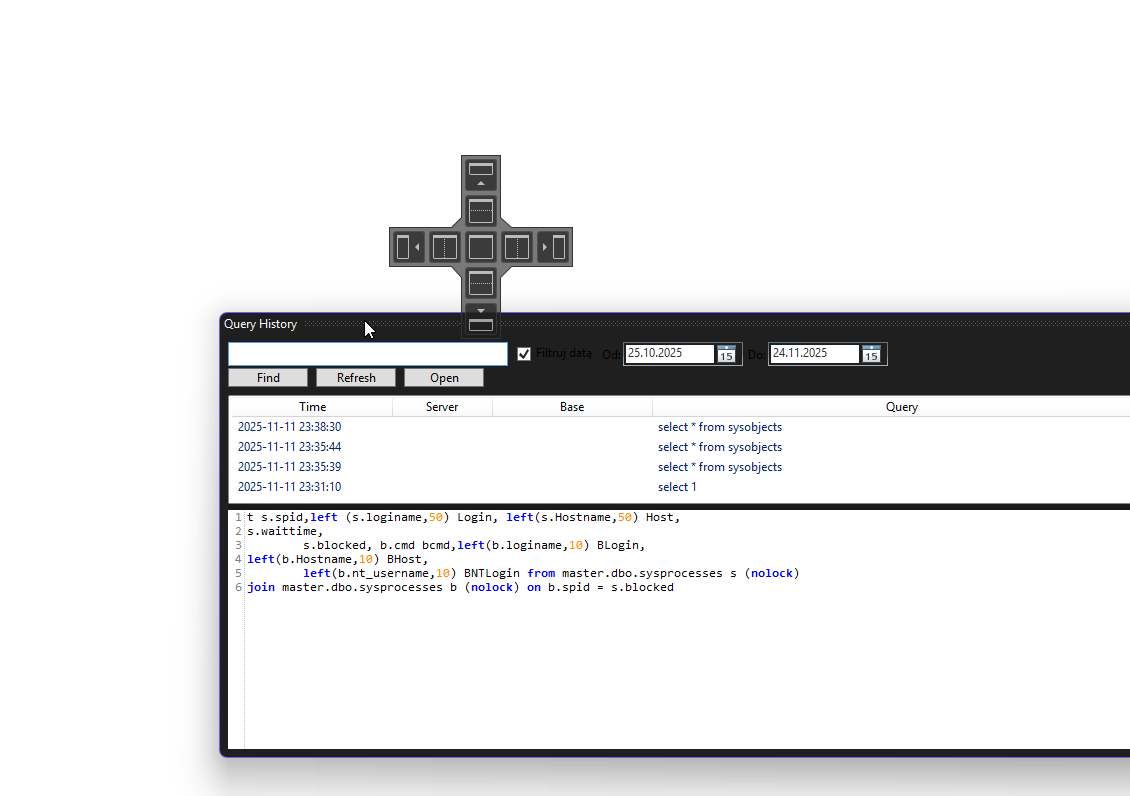This screenshot has width=1130, height=796.
Task: Click the inner dock-right split guide icon
Action: pyautogui.click(x=517, y=247)
